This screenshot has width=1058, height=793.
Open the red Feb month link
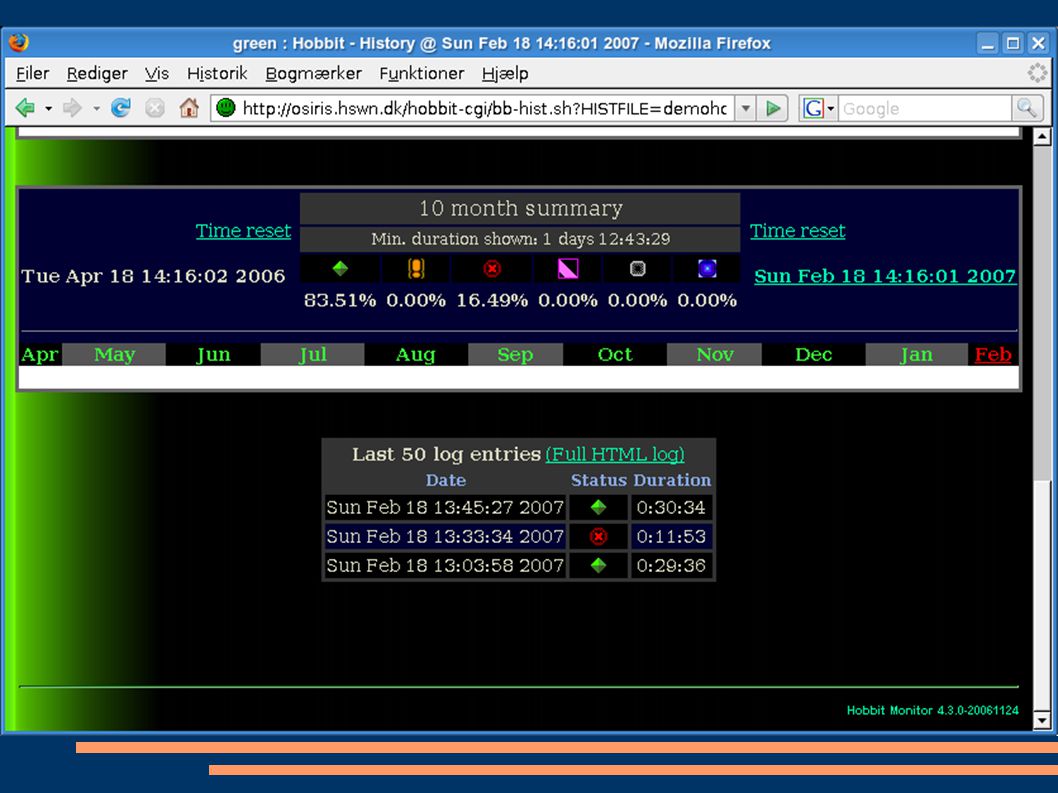tap(993, 354)
